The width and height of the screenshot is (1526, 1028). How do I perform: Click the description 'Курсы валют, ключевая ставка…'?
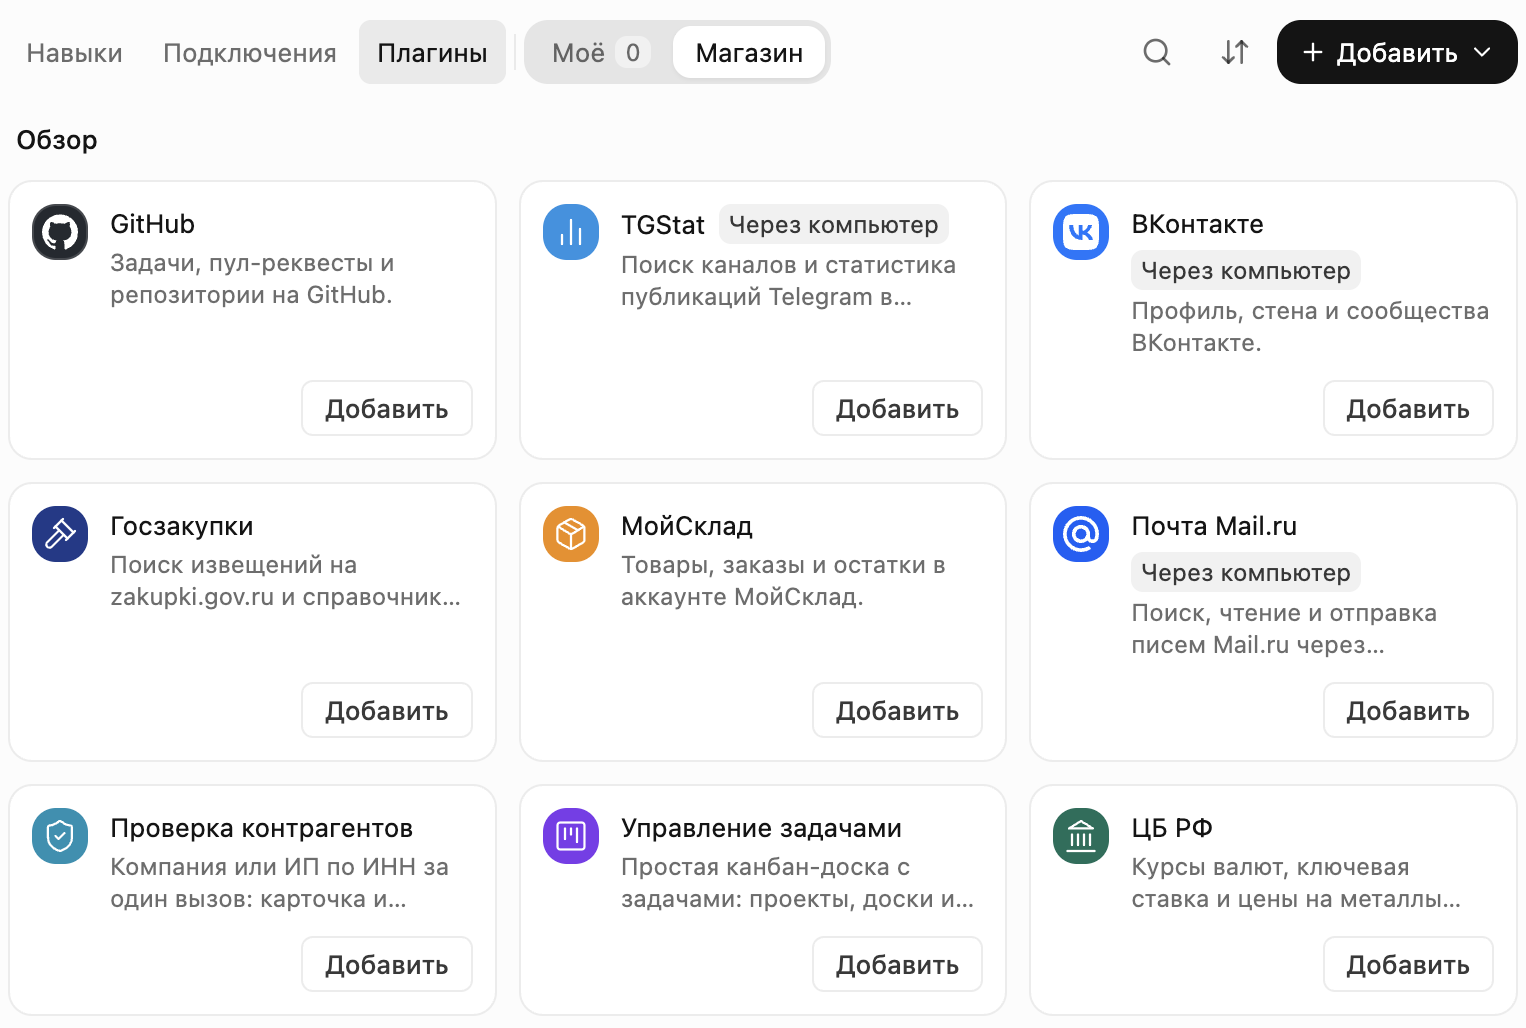(x=1296, y=883)
